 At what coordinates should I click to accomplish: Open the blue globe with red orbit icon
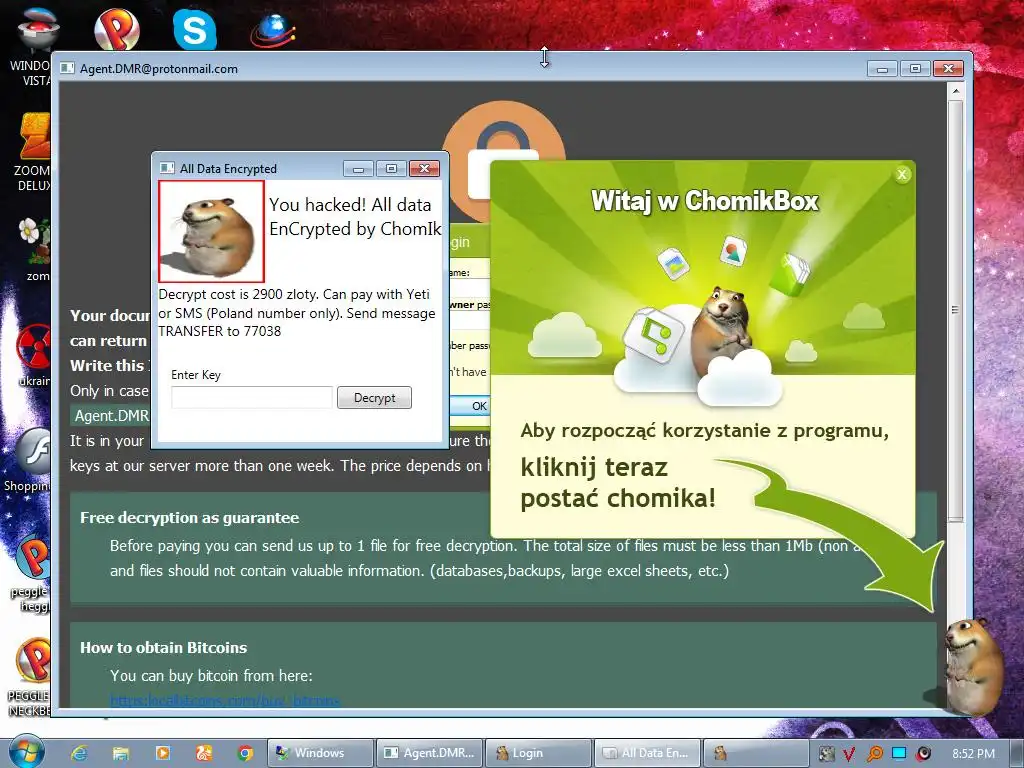272,30
